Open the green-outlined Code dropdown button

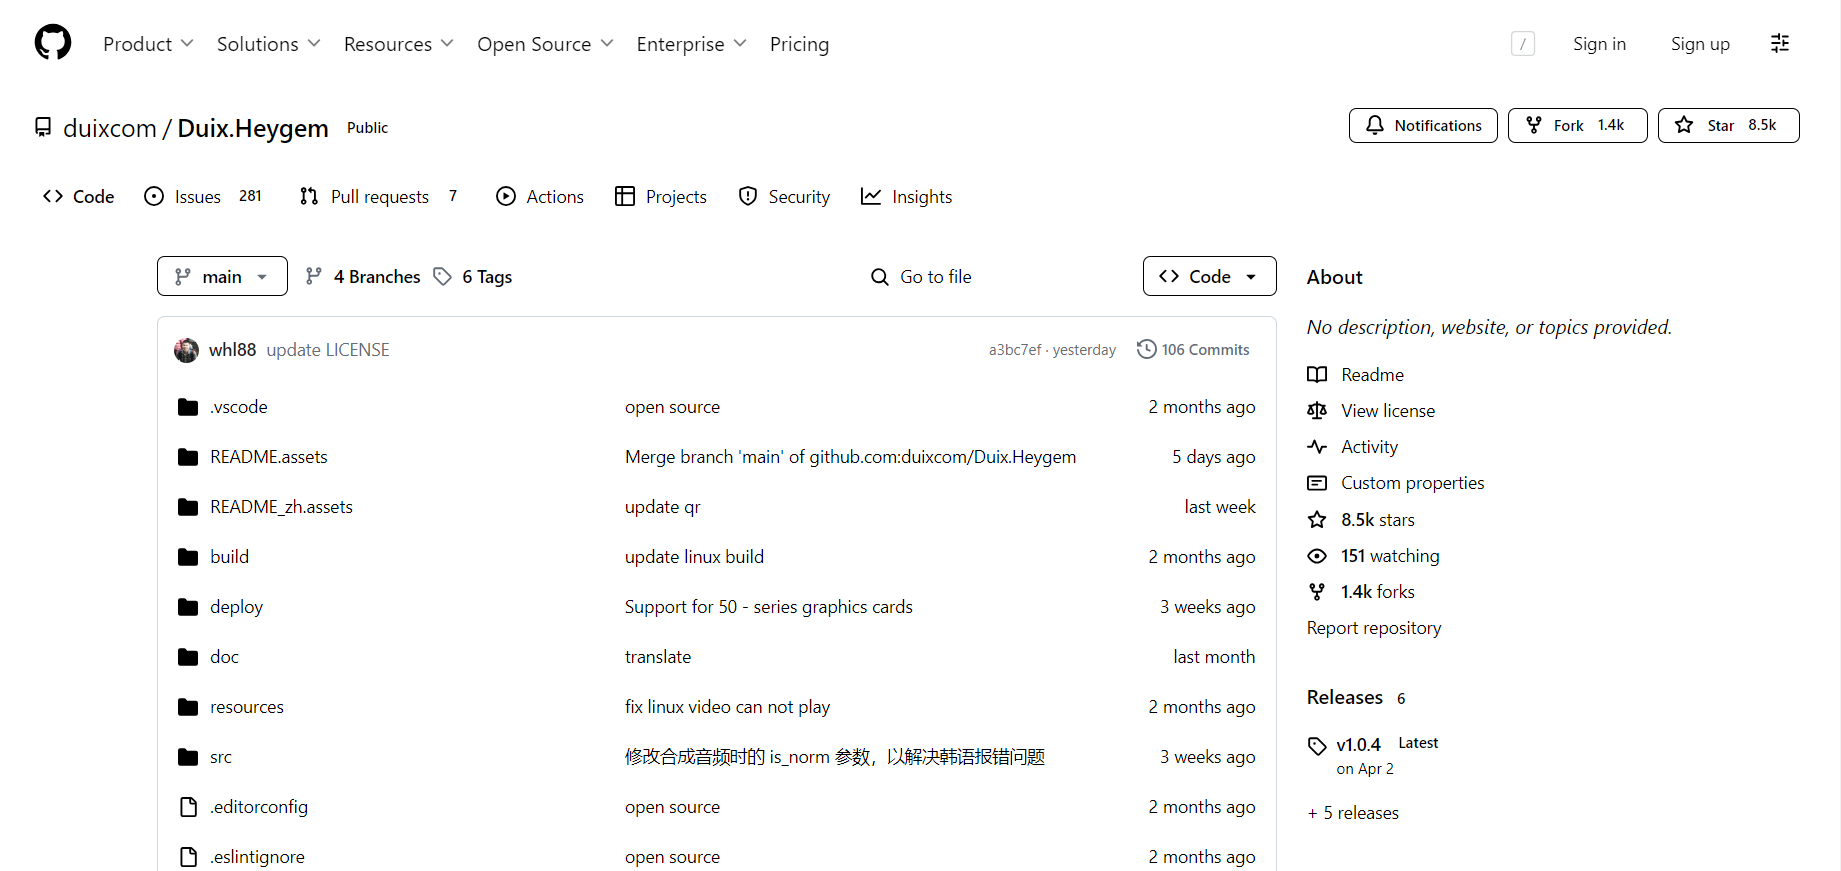(1209, 276)
